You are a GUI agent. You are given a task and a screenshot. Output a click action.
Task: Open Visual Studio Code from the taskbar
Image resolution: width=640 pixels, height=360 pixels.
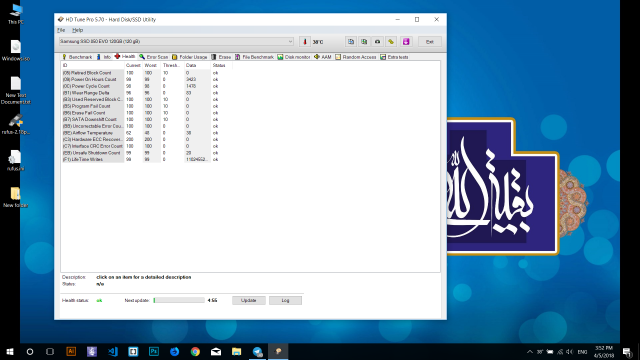[x=113, y=351]
